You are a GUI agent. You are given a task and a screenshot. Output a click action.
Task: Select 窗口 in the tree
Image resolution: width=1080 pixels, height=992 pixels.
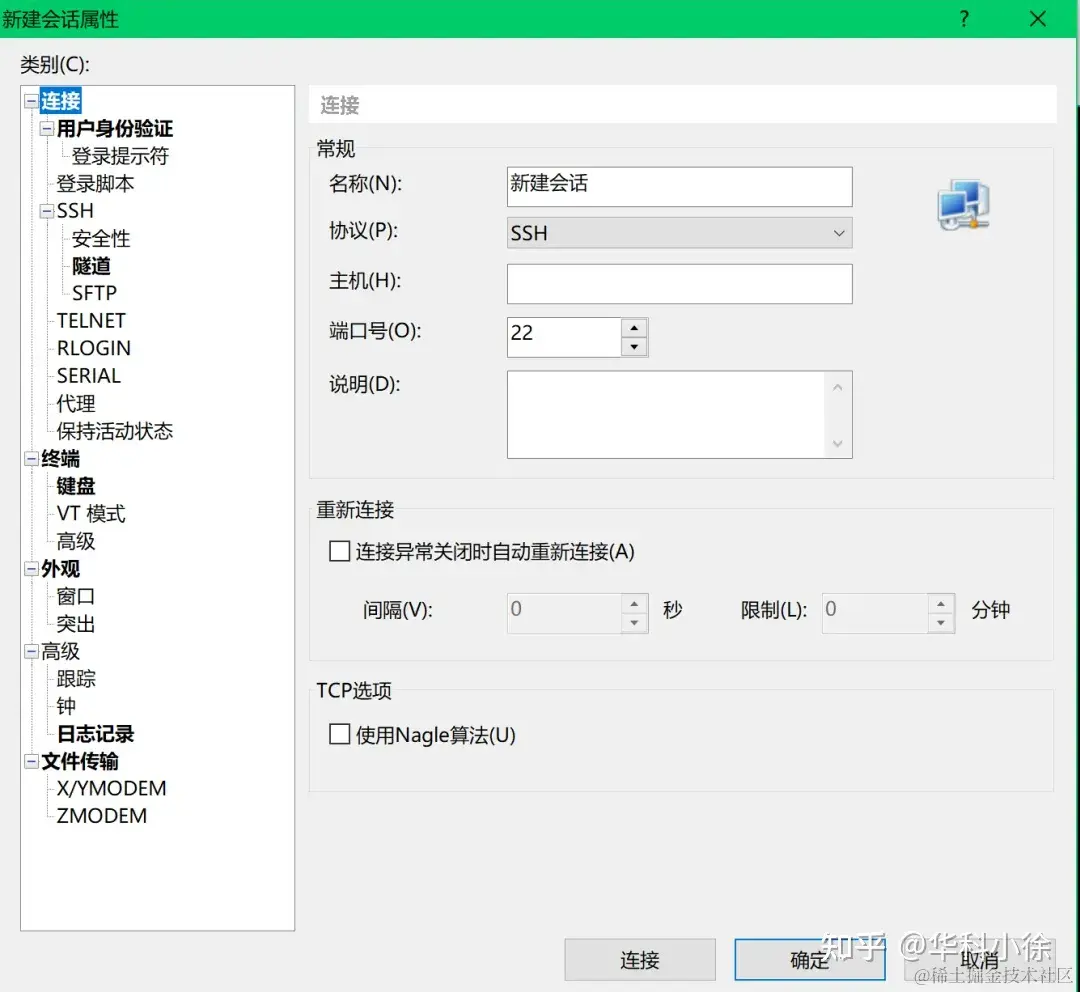click(x=76, y=597)
